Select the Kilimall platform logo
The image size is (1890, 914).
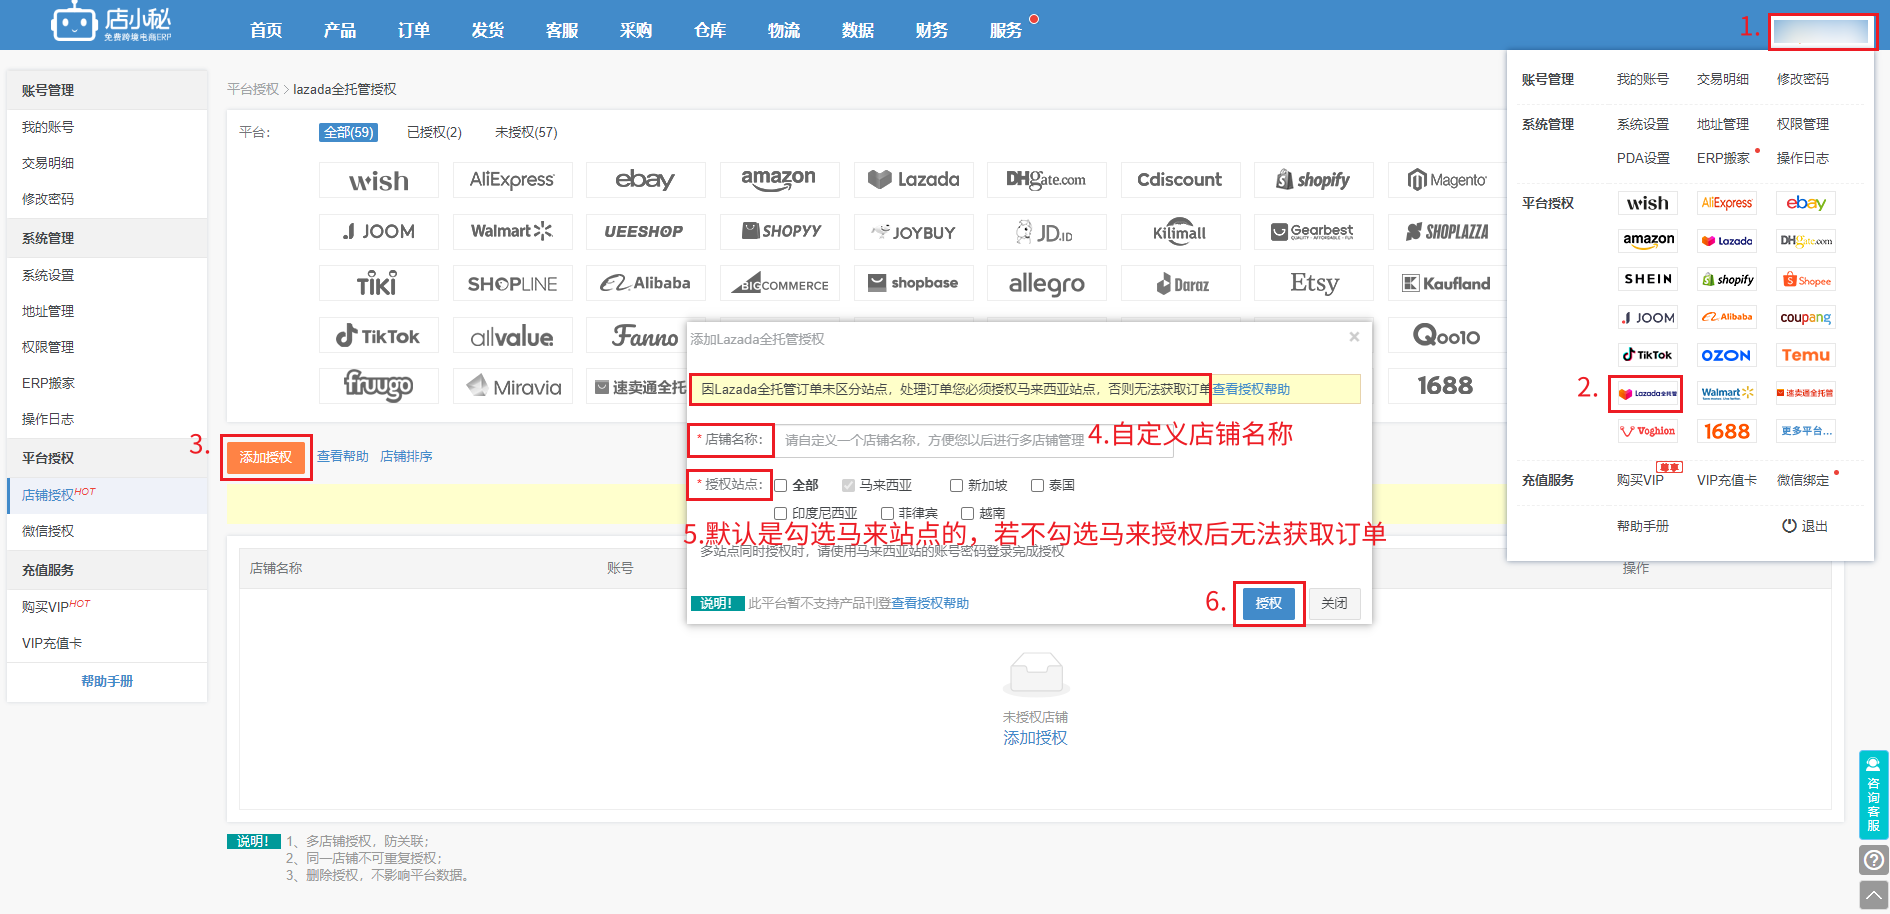(1181, 232)
